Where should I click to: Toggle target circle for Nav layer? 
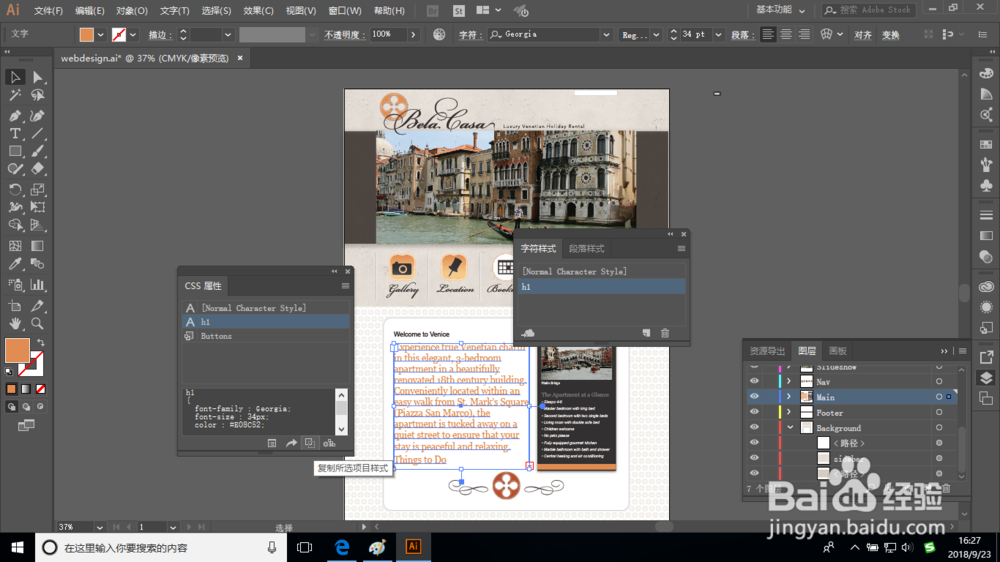tap(939, 381)
